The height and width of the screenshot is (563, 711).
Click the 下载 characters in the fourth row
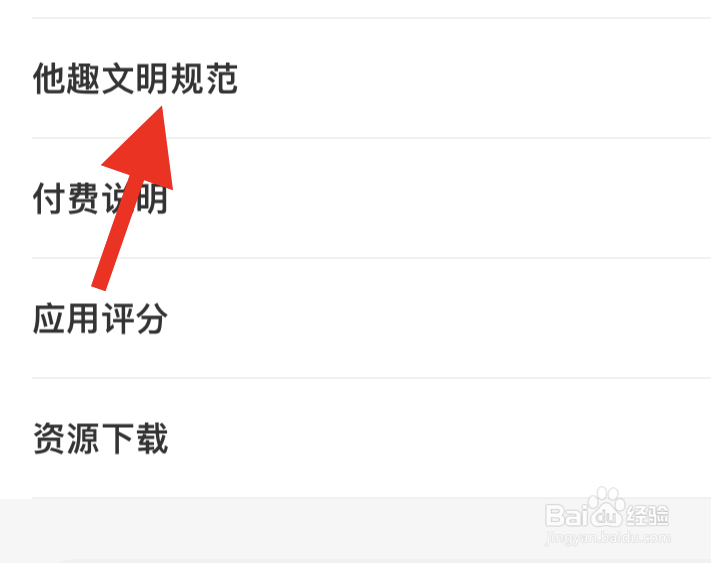coord(135,438)
